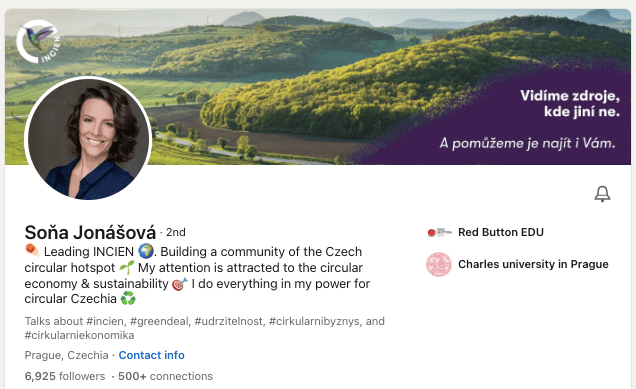Click the Prague, Czechia location text
The width and height of the screenshot is (636, 389).
click(x=67, y=355)
